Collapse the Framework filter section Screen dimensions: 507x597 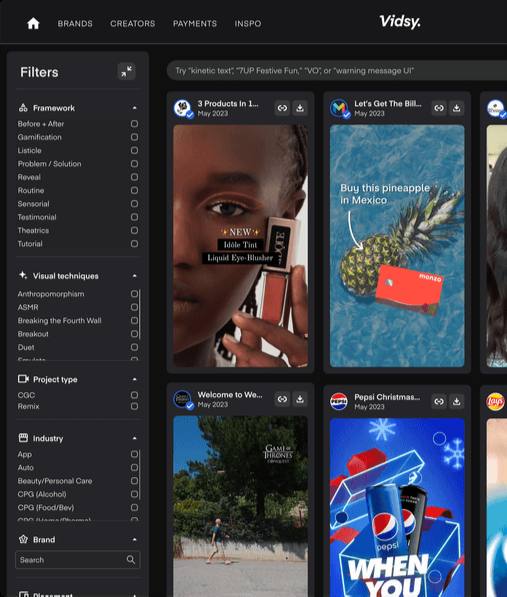[x=134, y=108]
